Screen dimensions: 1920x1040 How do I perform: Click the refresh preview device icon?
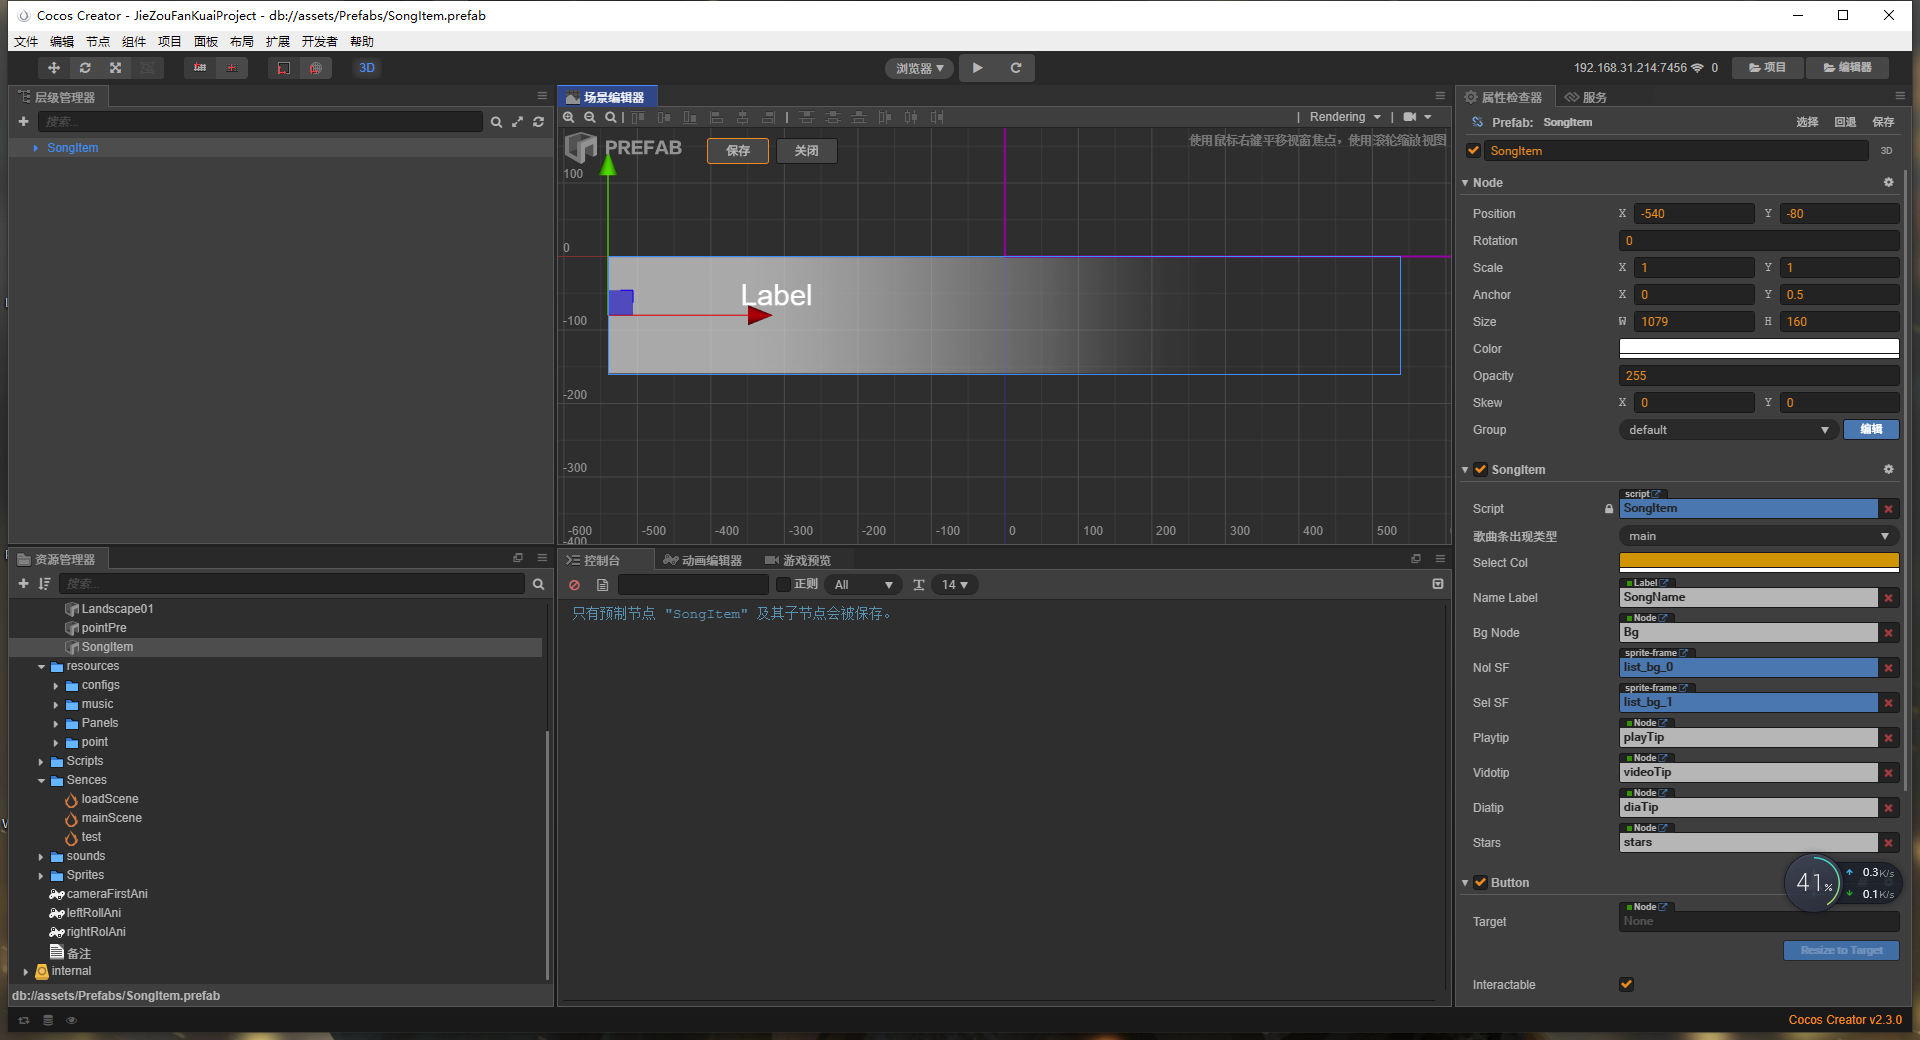click(x=1016, y=68)
